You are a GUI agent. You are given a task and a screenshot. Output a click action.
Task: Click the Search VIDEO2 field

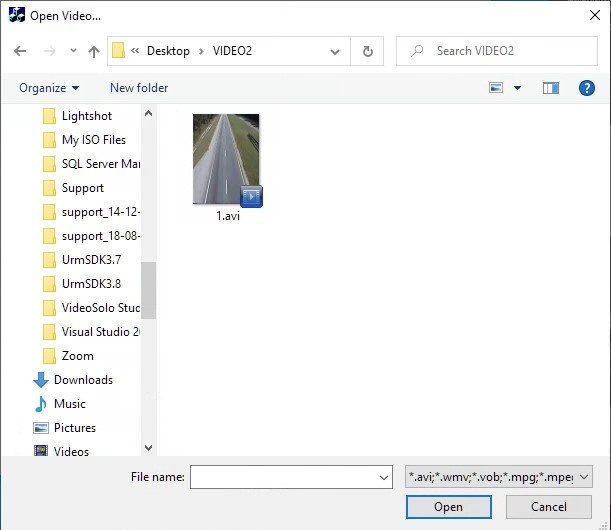click(496, 51)
